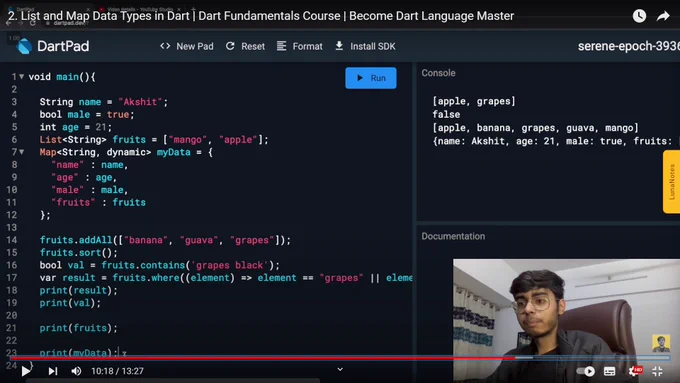The image size is (680, 383).
Task: Click on the "Akshit" string in code
Action: [140, 102]
